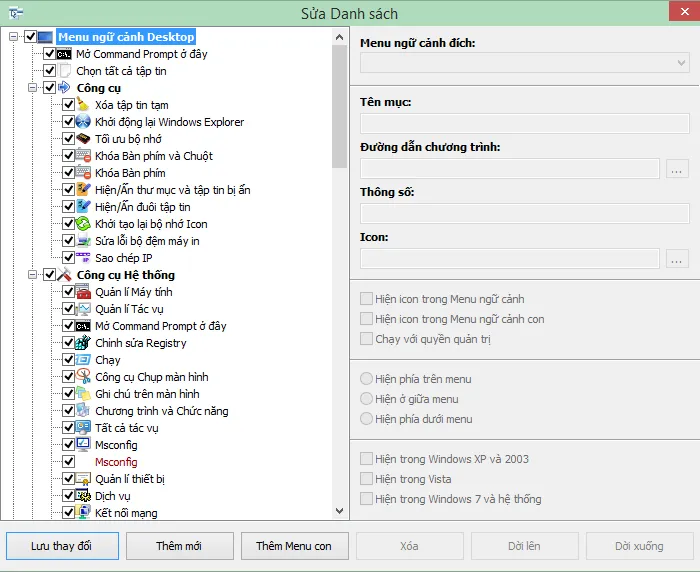Screen dimensions: 700x572
Task: Click the memory chip icon for Tối ưu bộ nhớ
Action: click(x=83, y=138)
